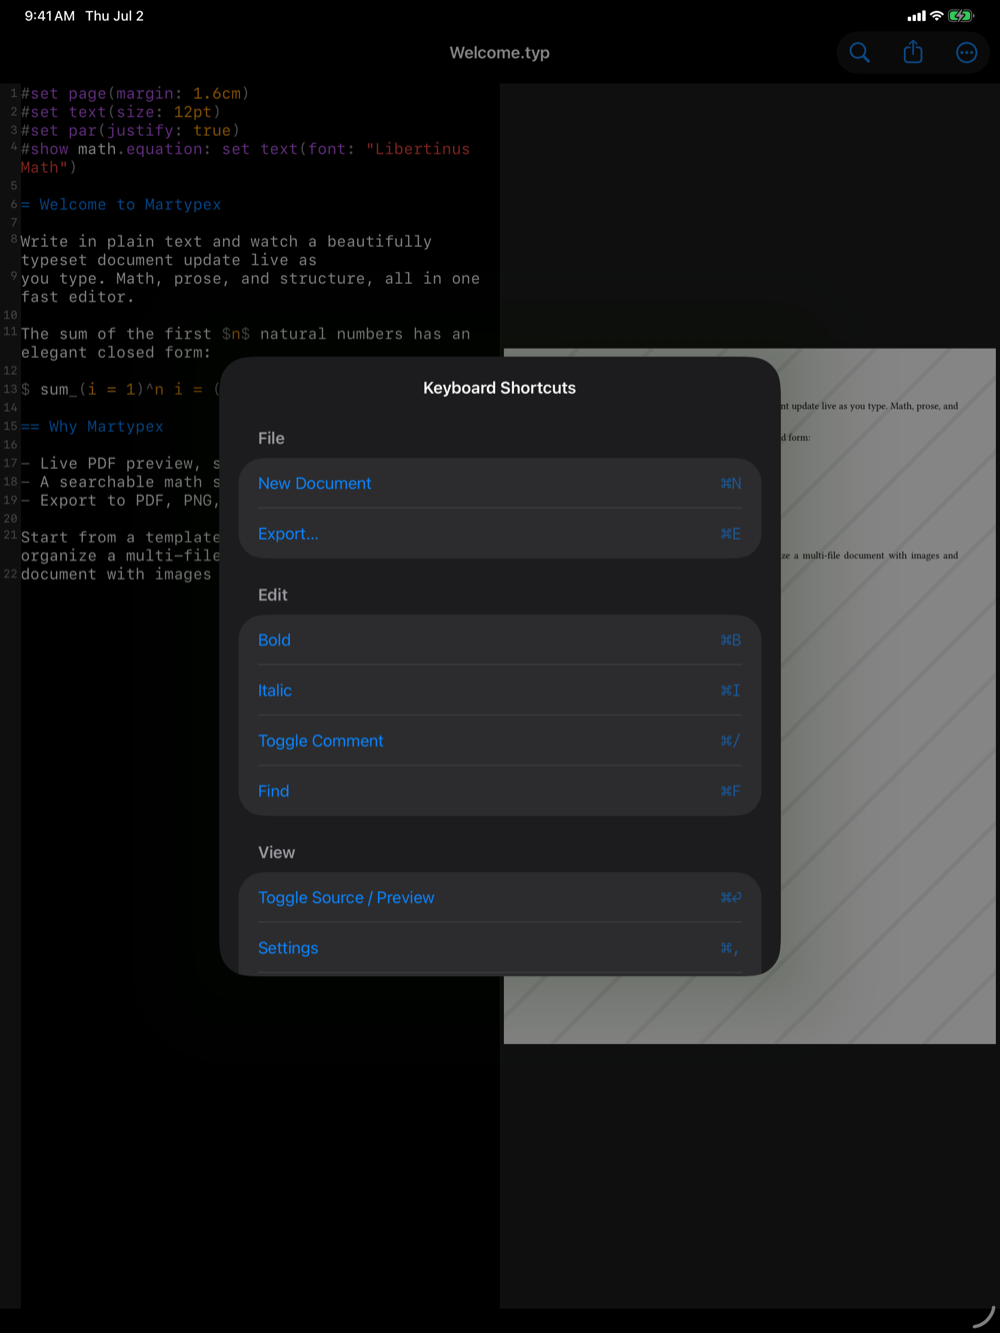Click editor line '#set text(size: 12pt)'
This screenshot has height=1333, width=1000.
[121, 112]
